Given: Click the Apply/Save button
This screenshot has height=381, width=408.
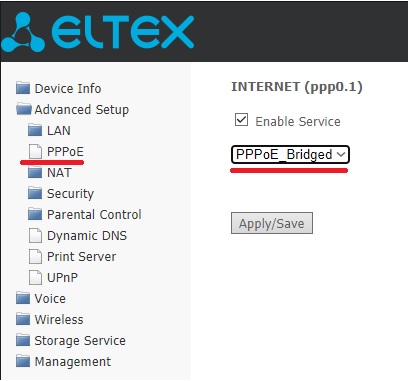Looking at the screenshot, I should pos(272,223).
